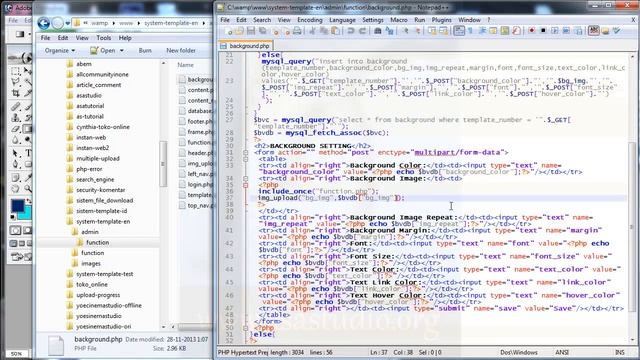Collapse the red PHP fold marker on line 35

[x=245, y=185]
